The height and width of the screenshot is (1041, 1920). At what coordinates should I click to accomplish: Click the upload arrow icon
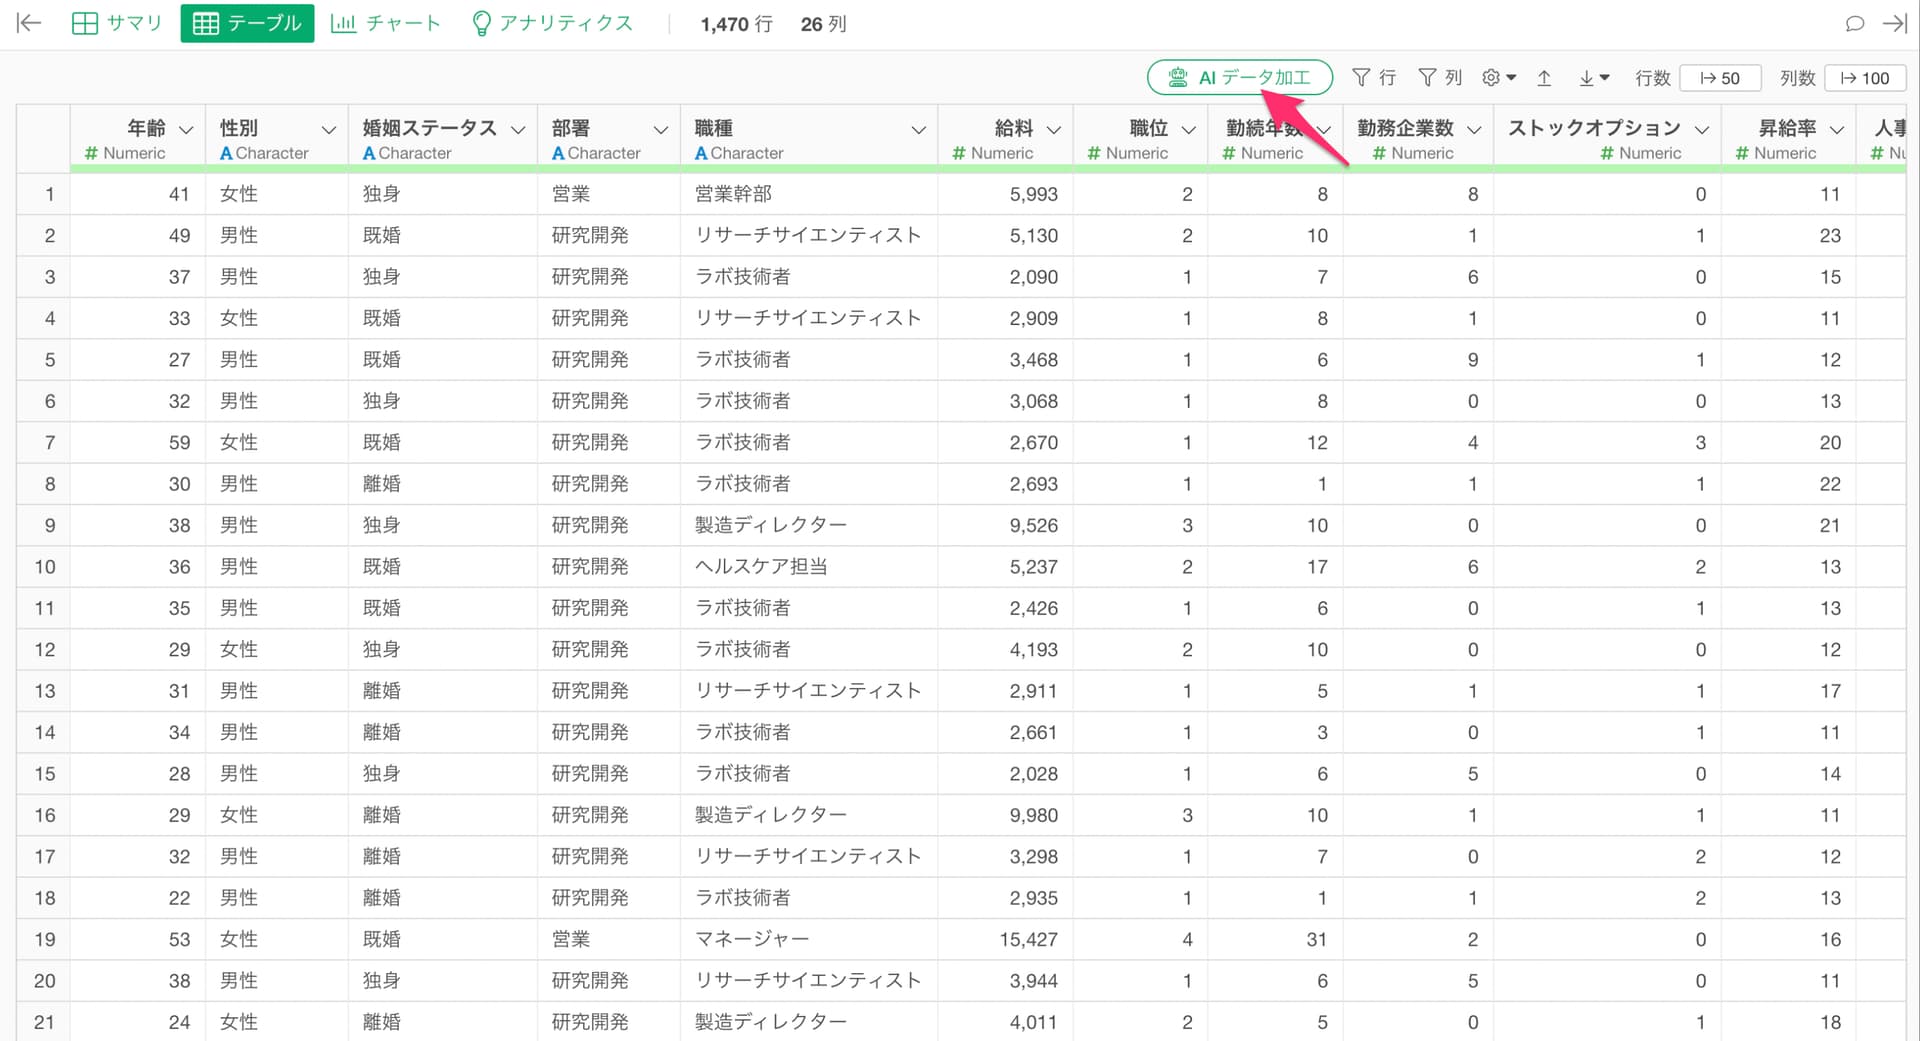(1544, 78)
